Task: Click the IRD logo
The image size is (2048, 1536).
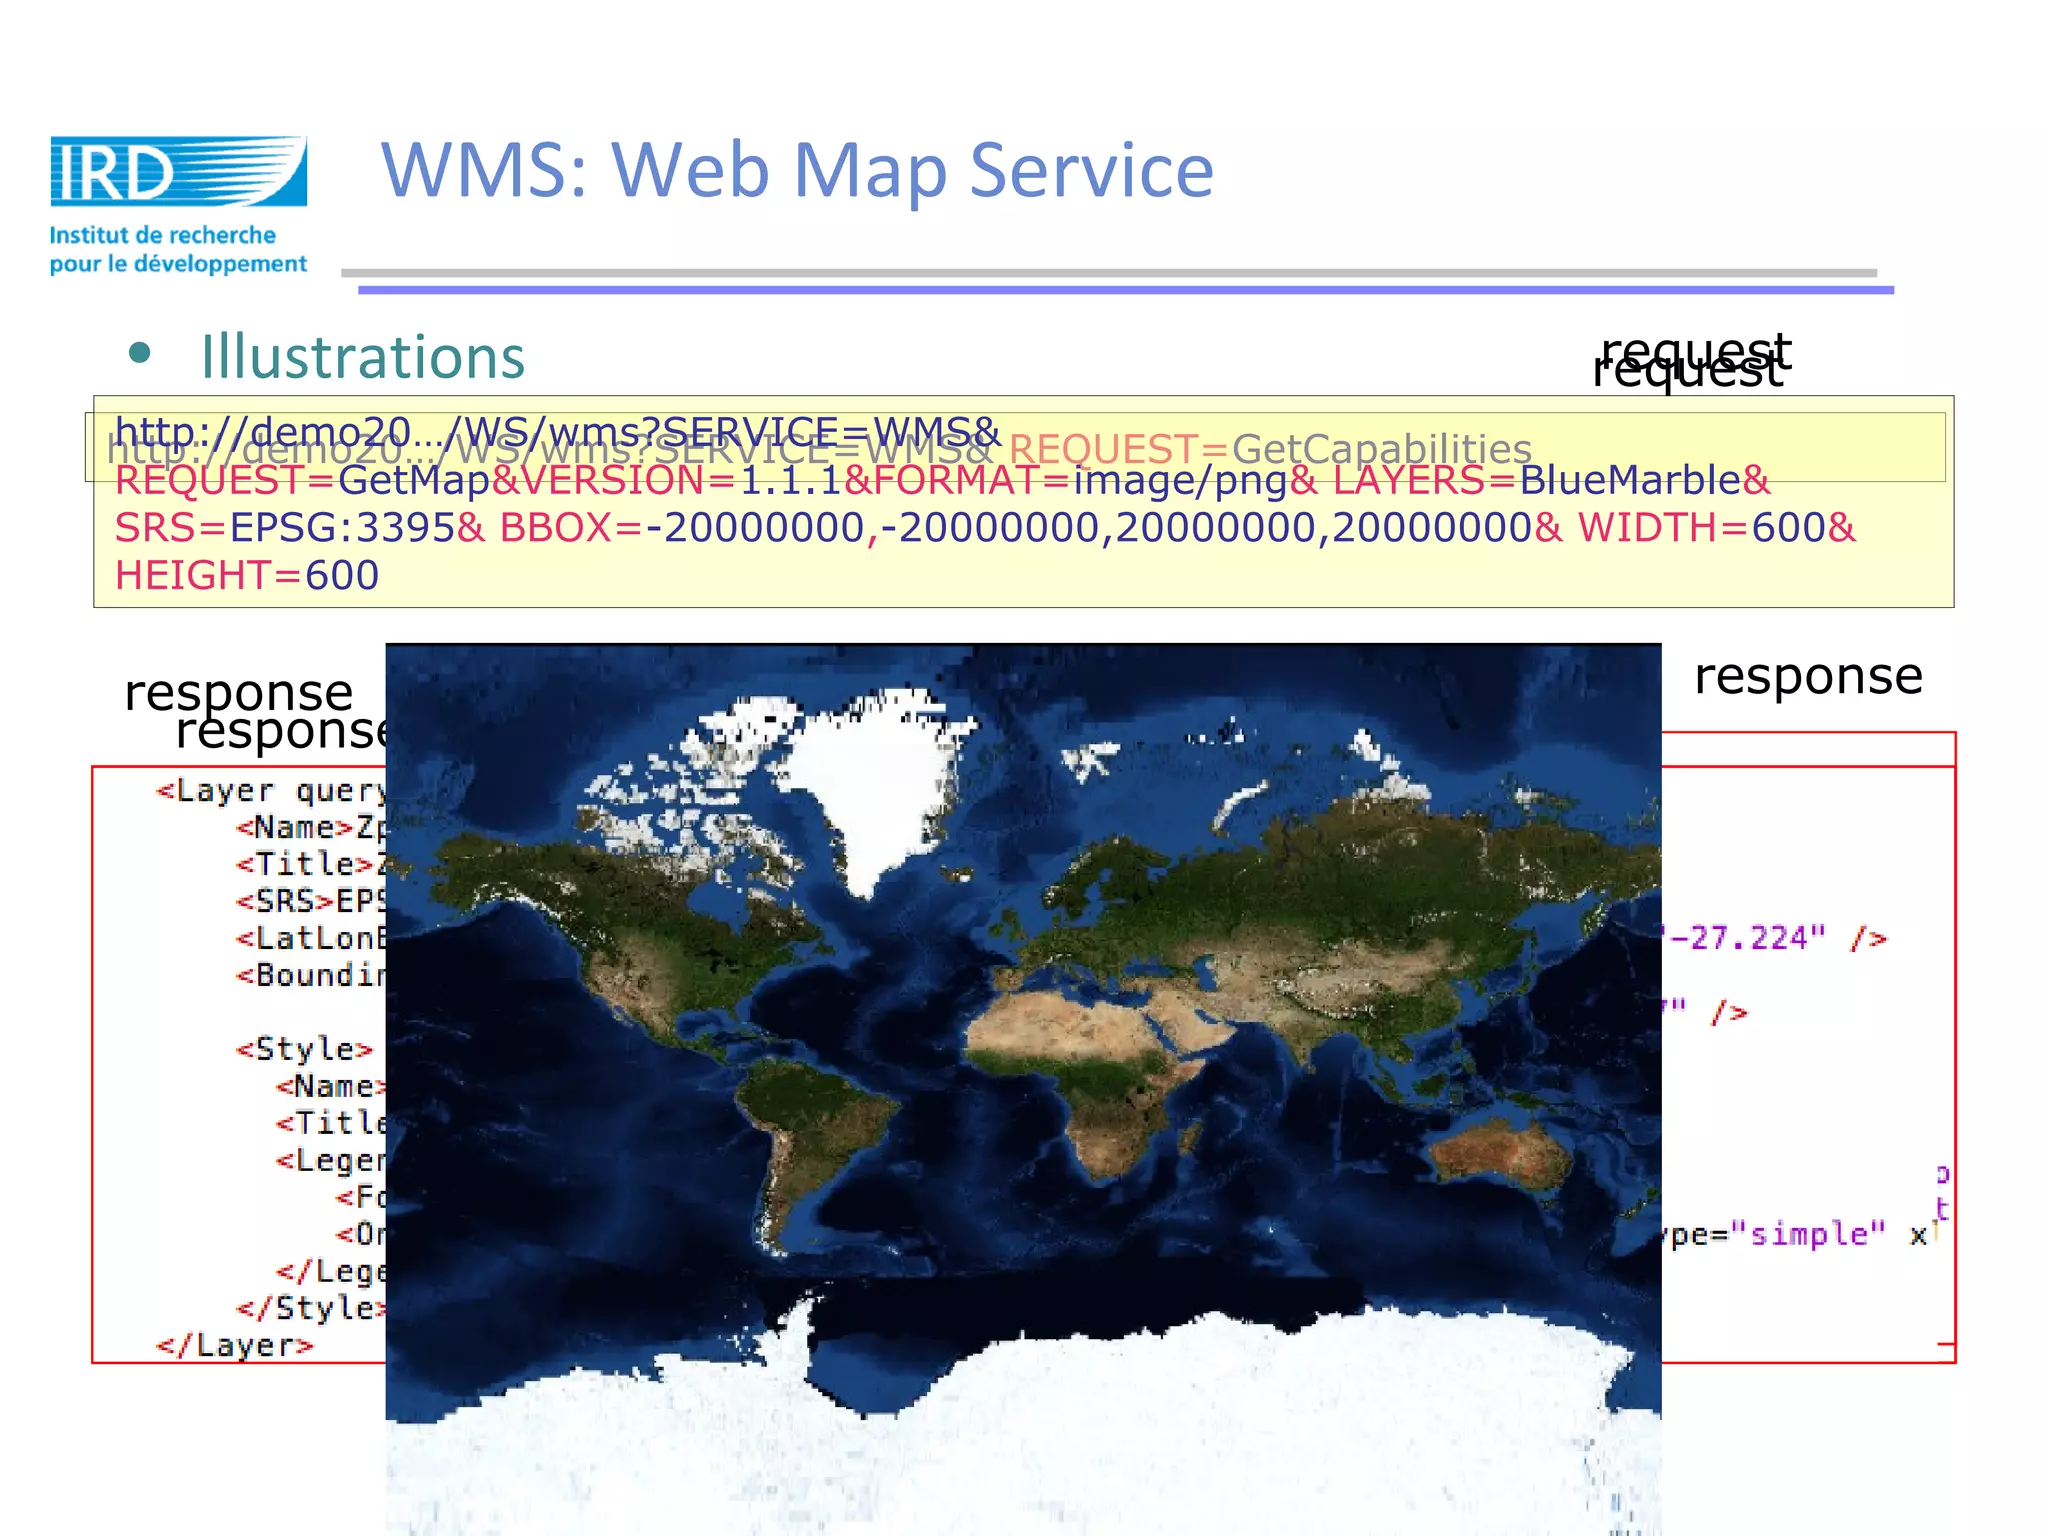Action: [x=179, y=171]
